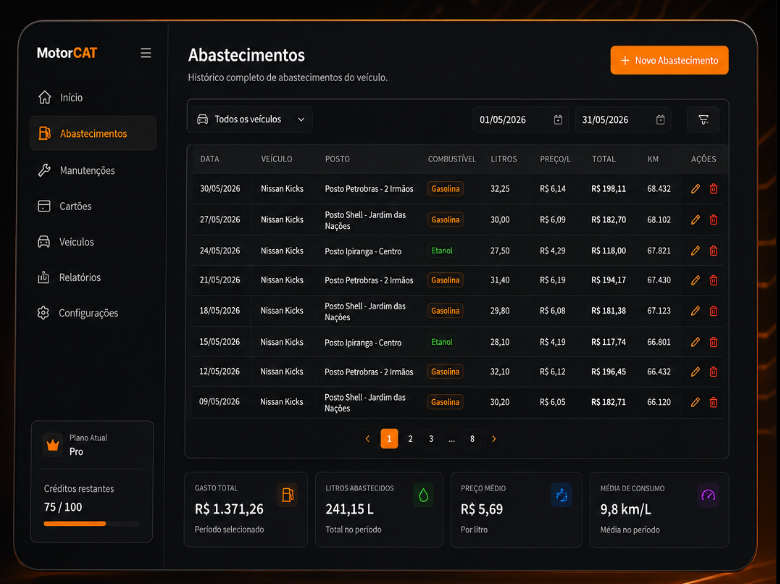Click the filter icon next to date fields
This screenshot has height=584, width=780.
coord(703,120)
